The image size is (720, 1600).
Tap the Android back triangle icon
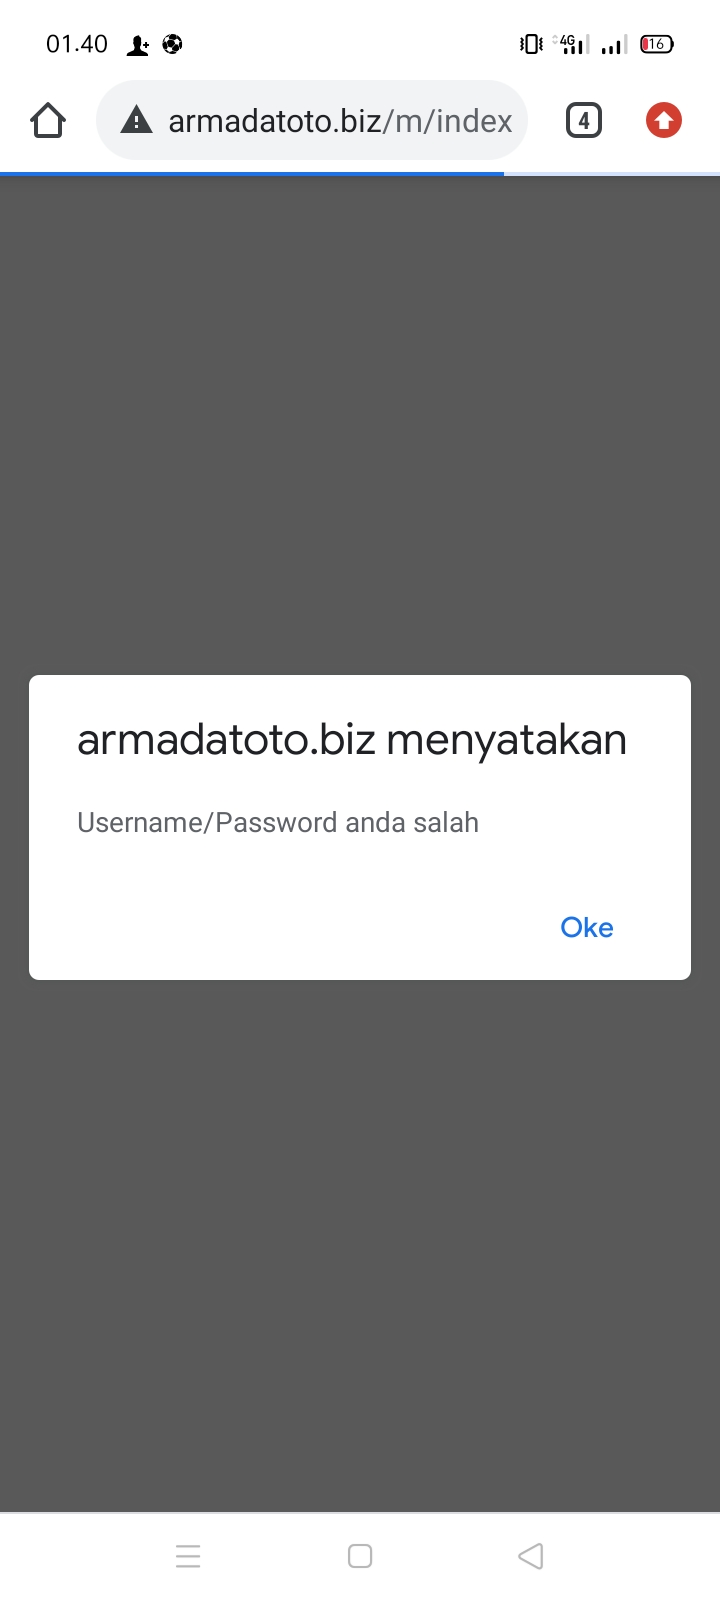(x=531, y=1556)
